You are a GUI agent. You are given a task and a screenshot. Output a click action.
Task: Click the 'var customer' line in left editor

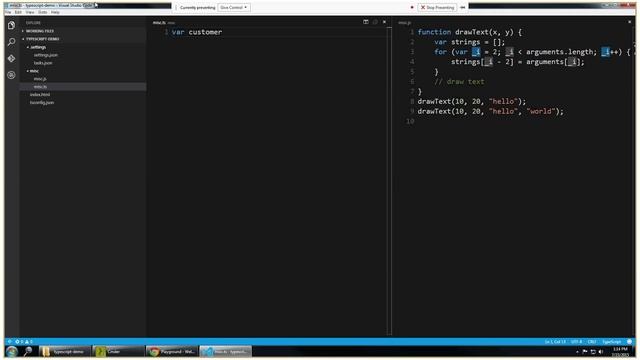(197, 32)
